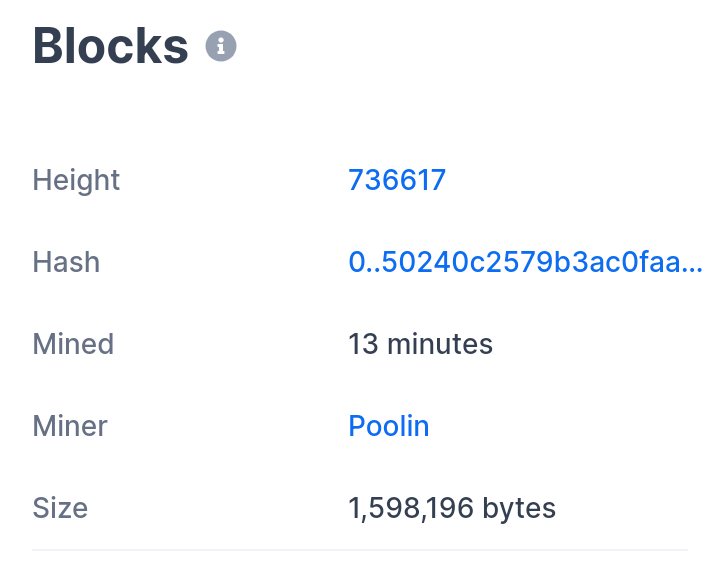Open the block hash 0..50240c2579b3ac0faa link
This screenshot has width=720, height=561.
click(x=525, y=262)
